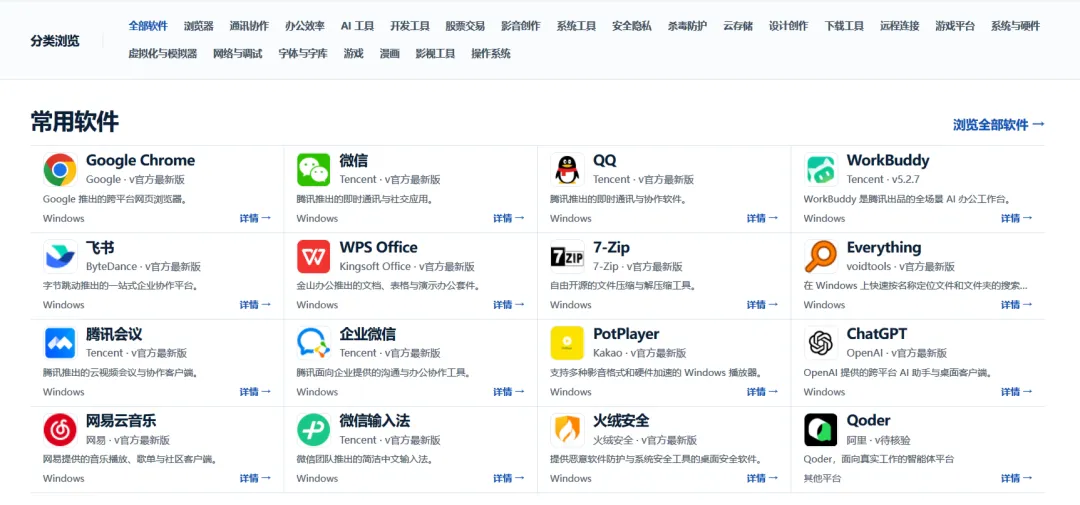Click 详情 on 微信输入法 card
Image resolution: width=1080 pixels, height=505 pixels.
pos(509,477)
